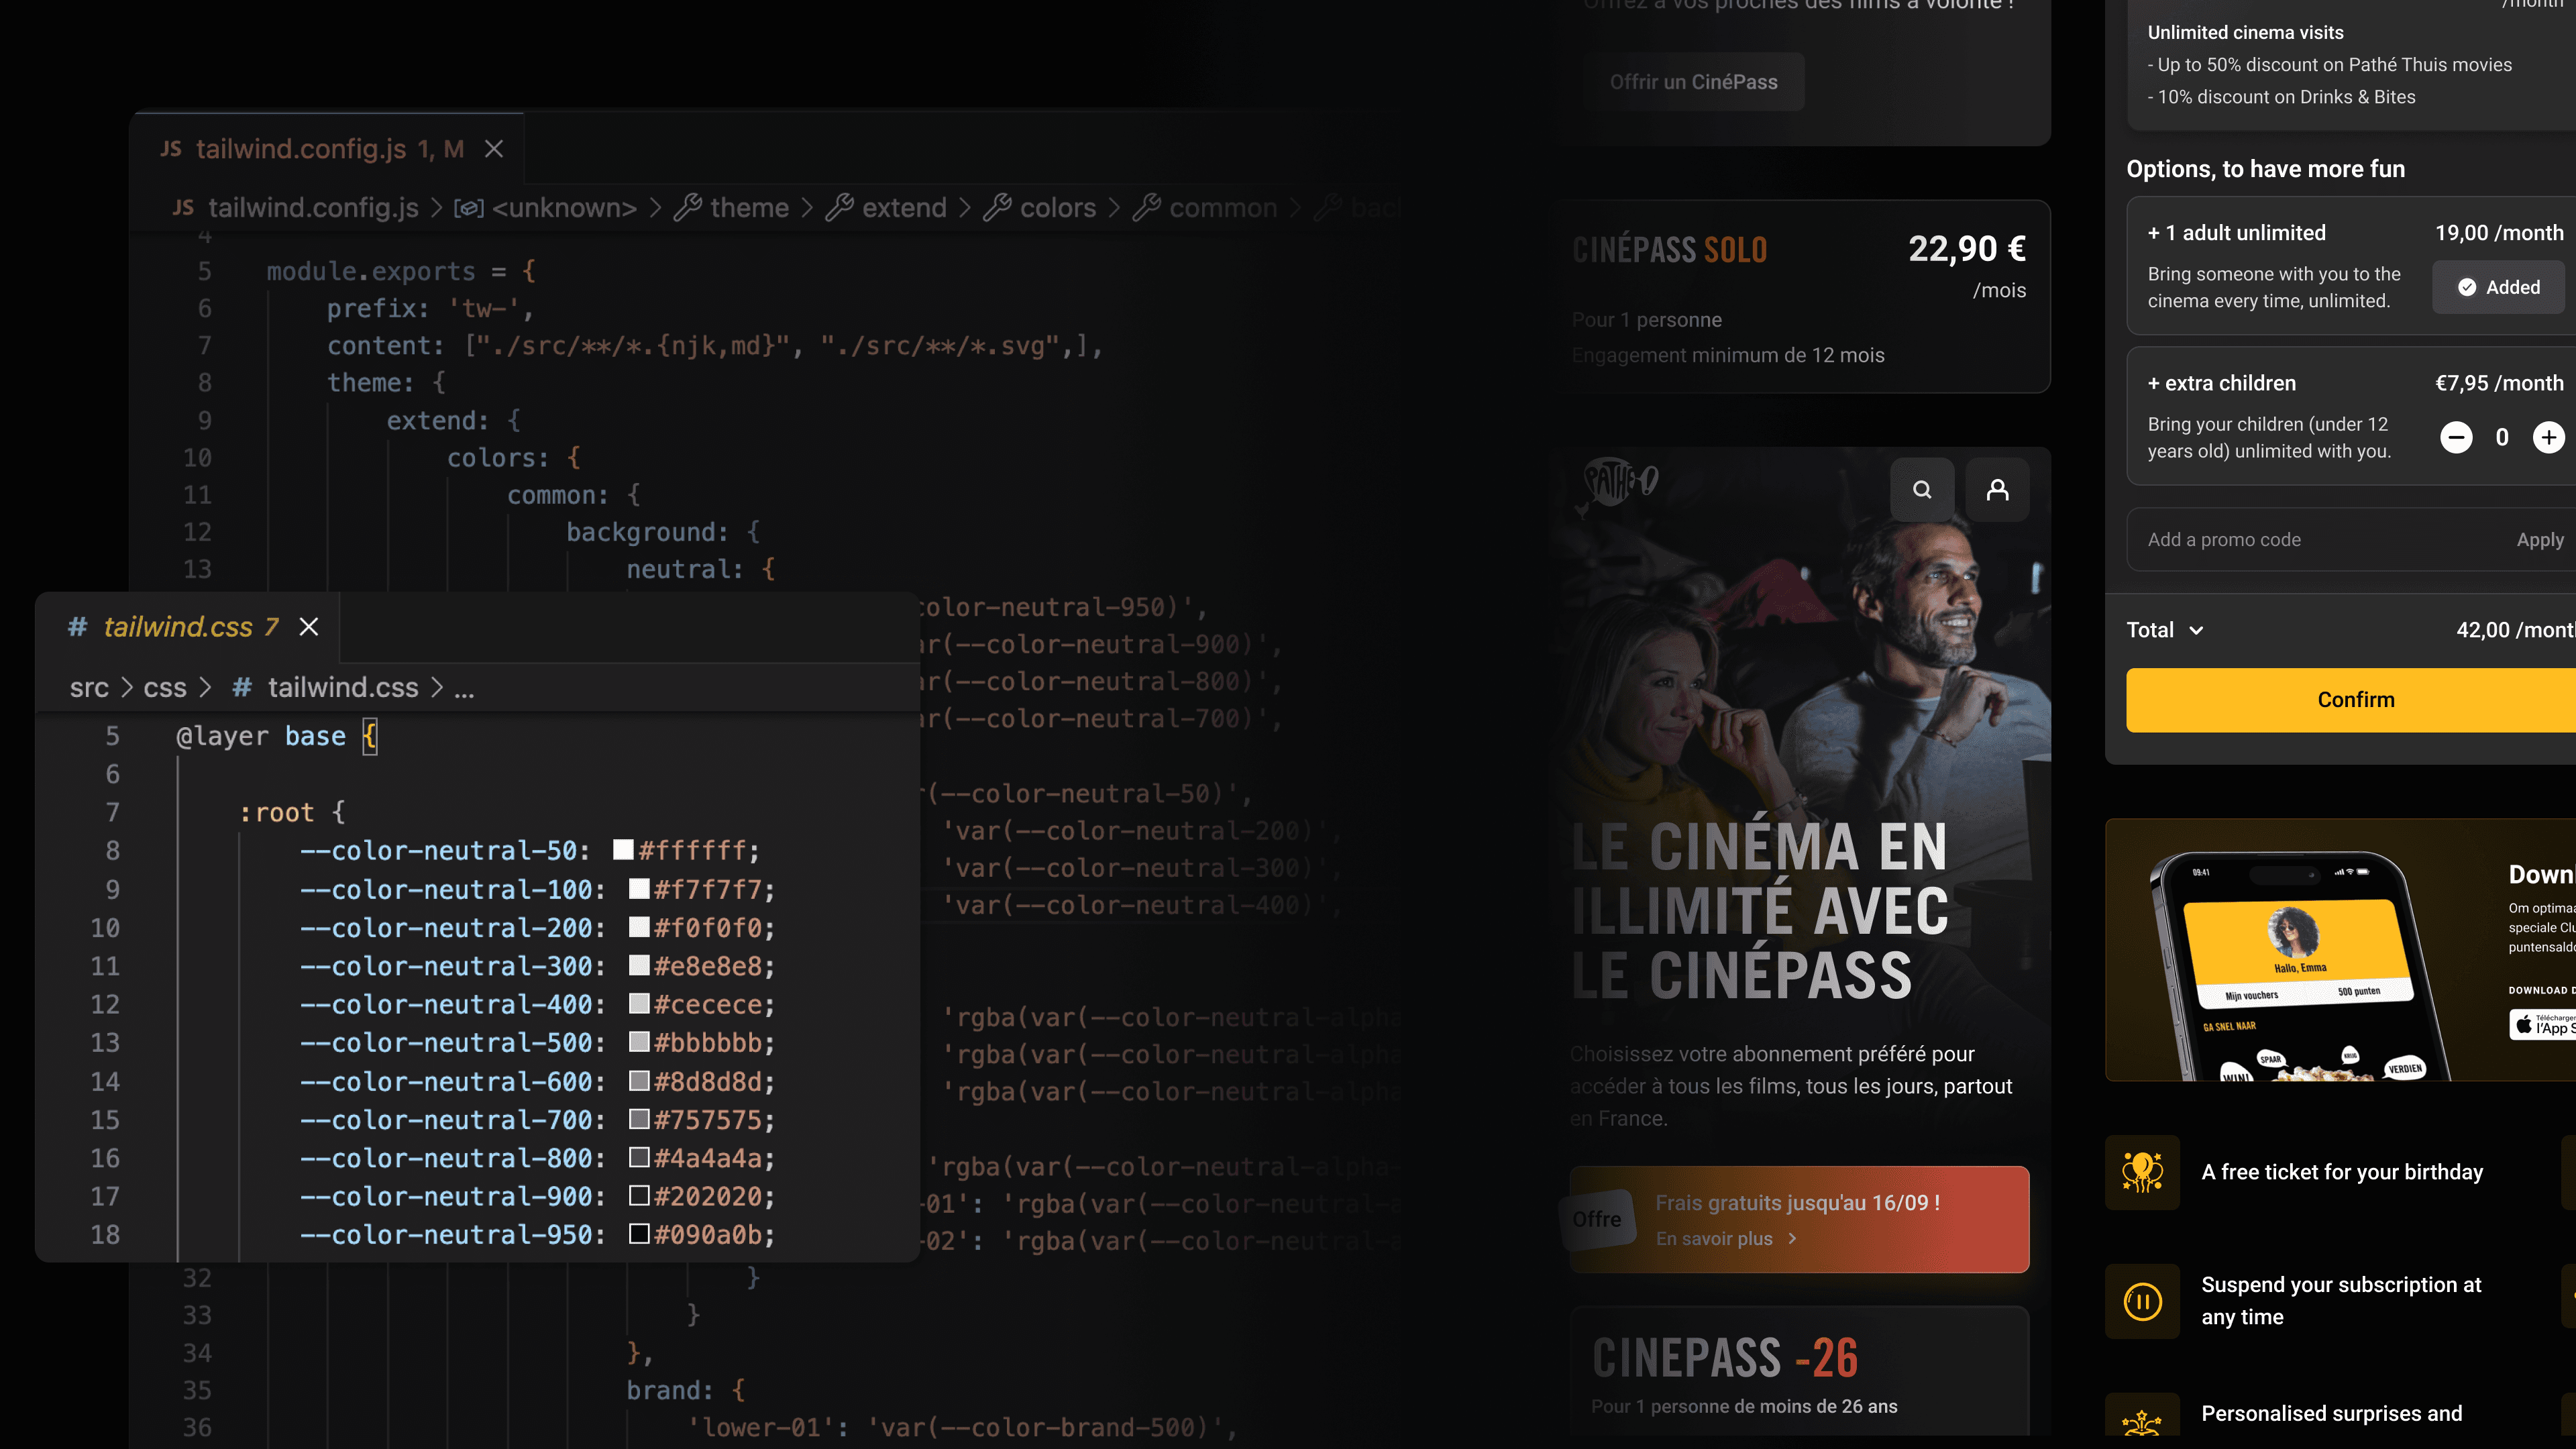Open color picker for #cecece swatch
The width and height of the screenshot is (2576, 1449).
pos(639,1003)
